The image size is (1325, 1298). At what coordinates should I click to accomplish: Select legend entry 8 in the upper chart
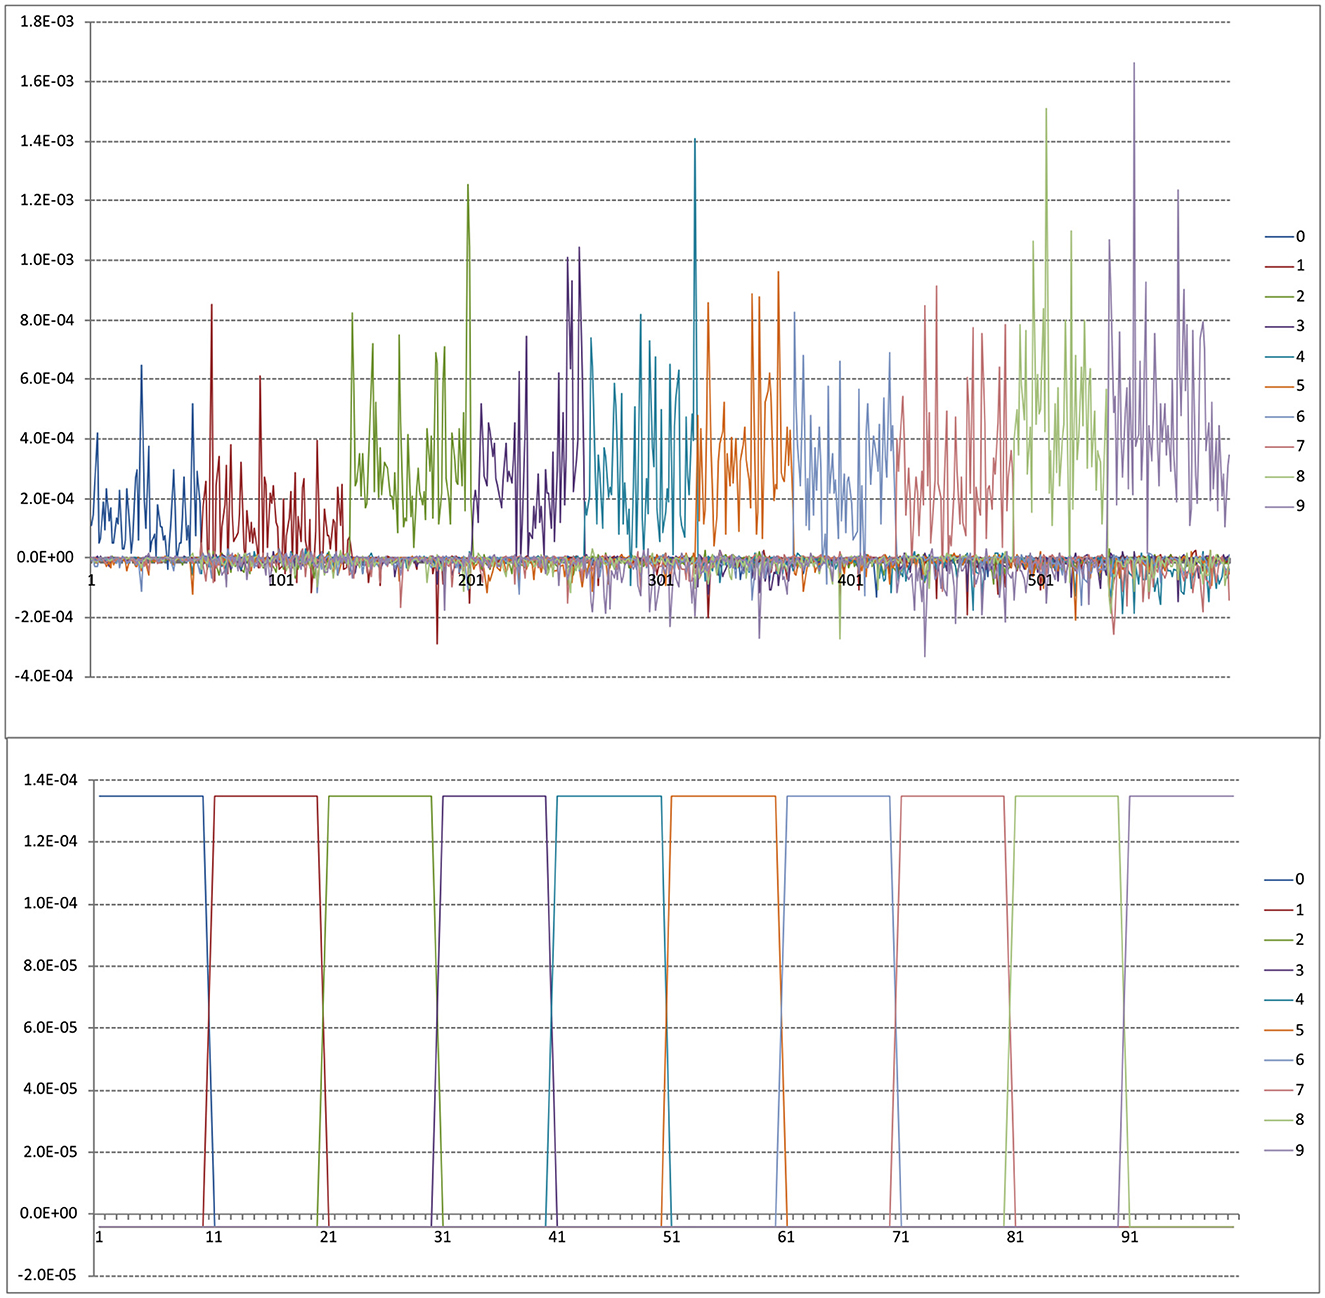click(x=1285, y=476)
